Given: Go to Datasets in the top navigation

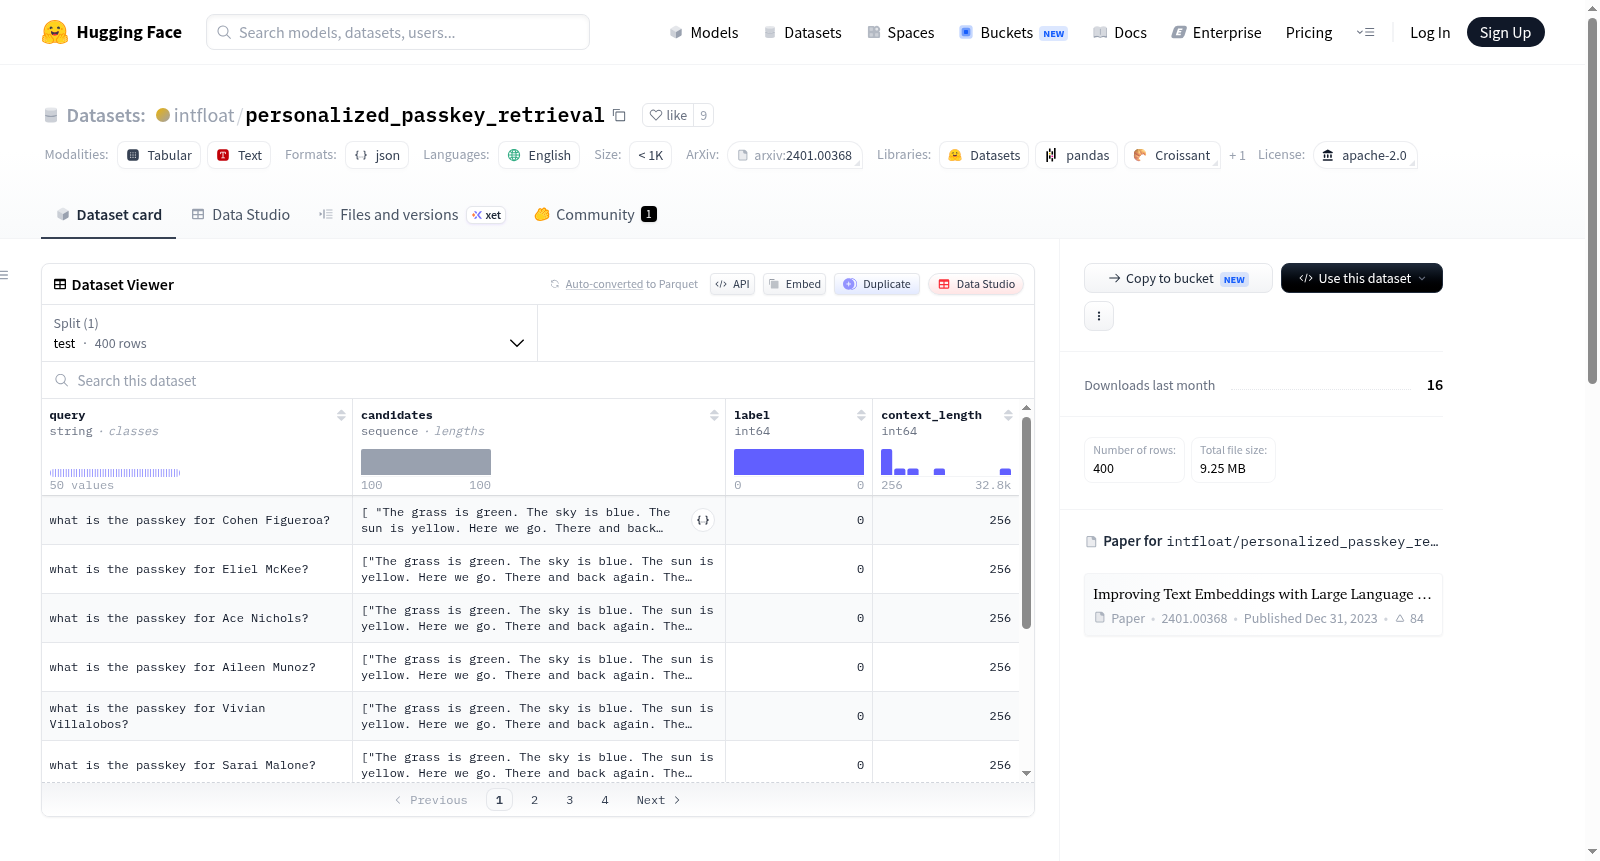Looking at the screenshot, I should pos(802,32).
